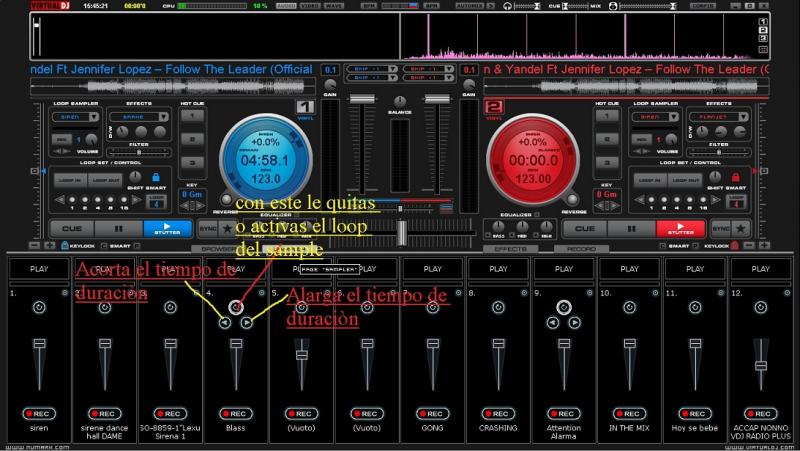Toggle loop mode on sample 1 siren
800x451 pixels.
39,307
